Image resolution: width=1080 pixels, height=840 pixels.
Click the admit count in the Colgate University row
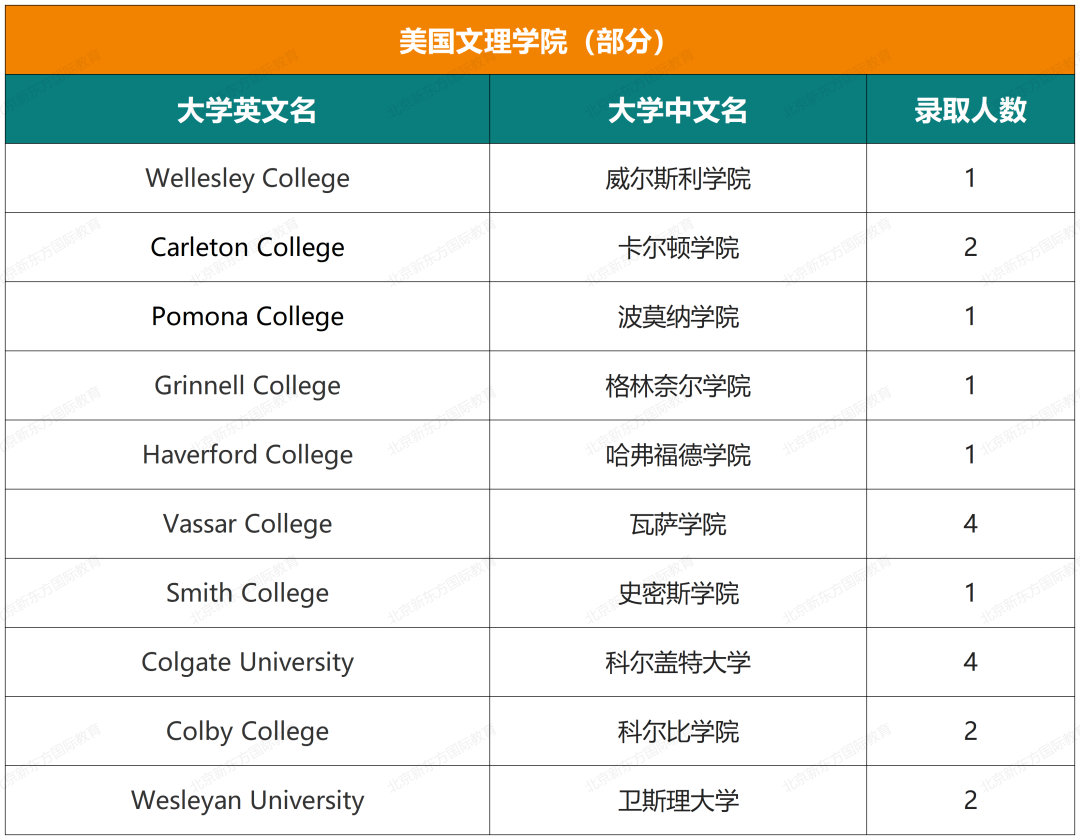pos(970,662)
